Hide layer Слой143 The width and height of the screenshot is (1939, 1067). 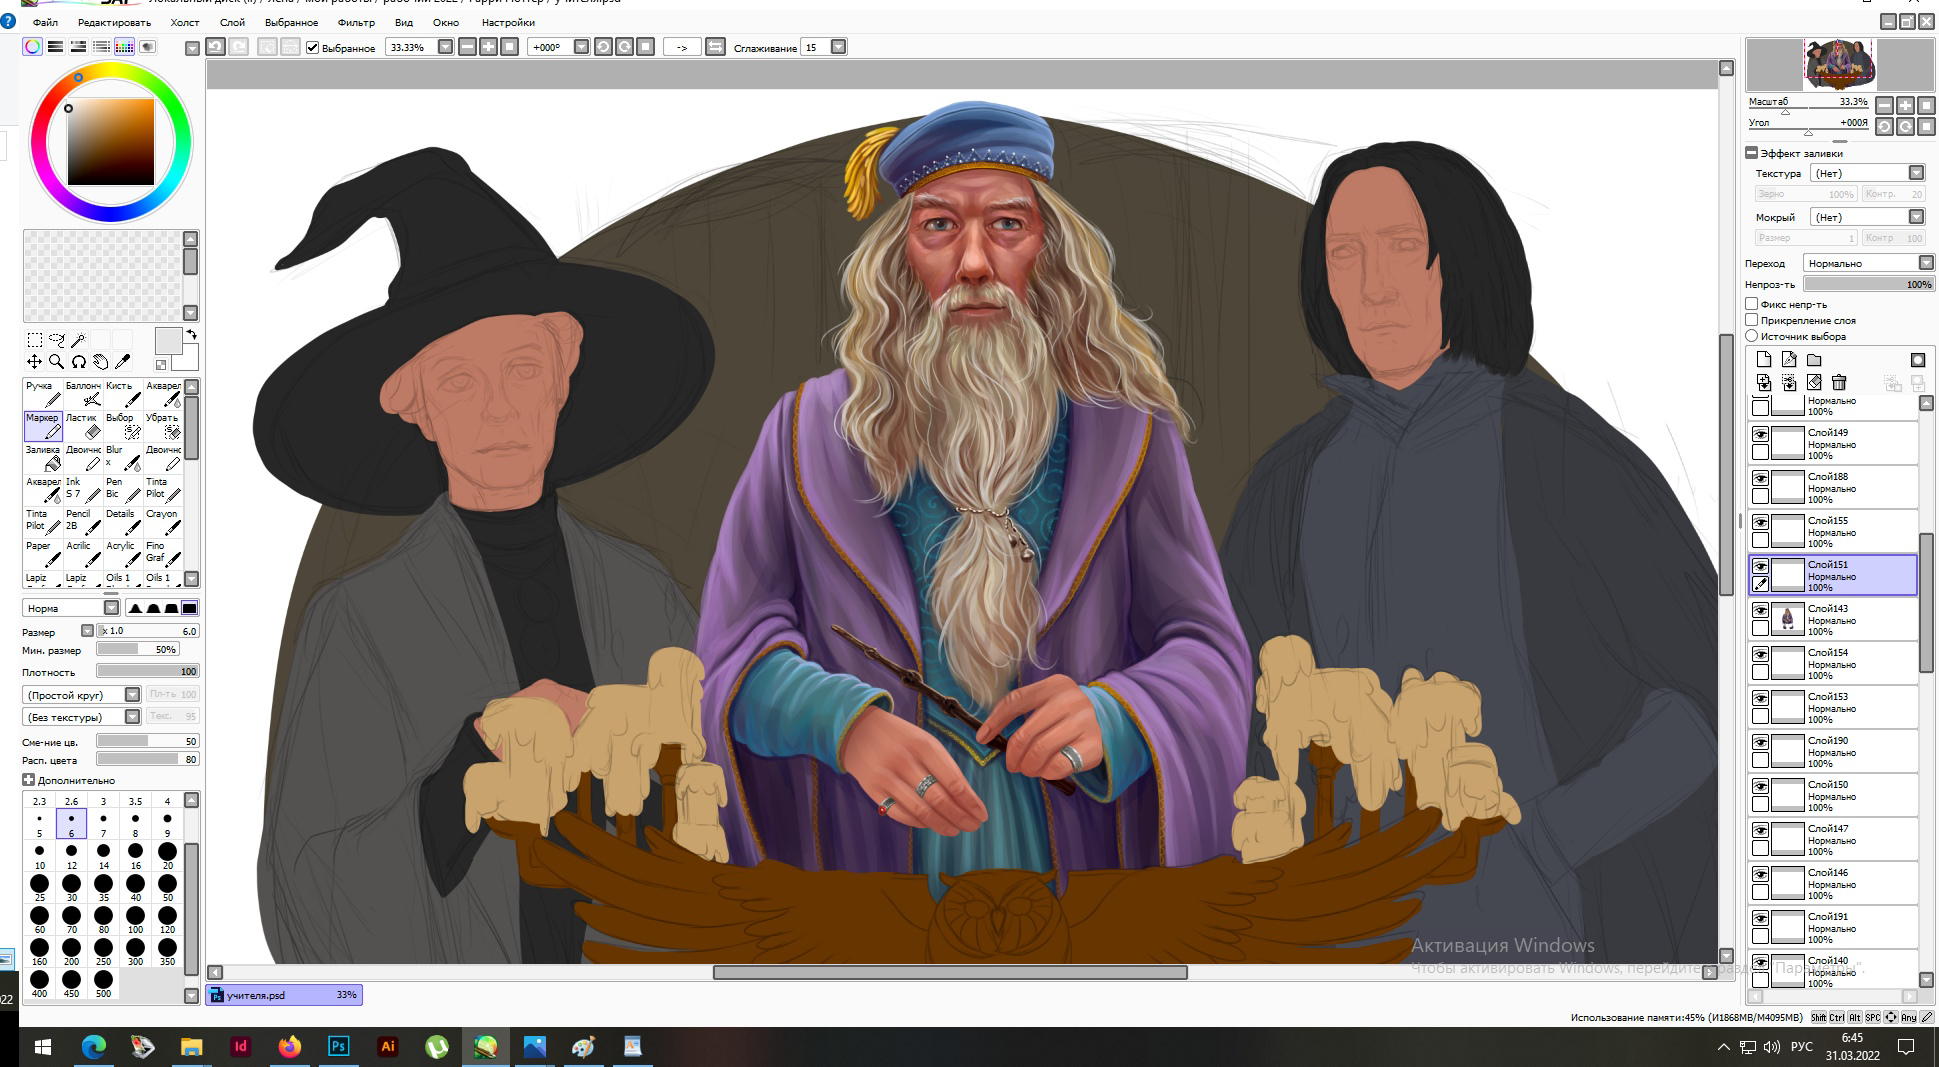coord(1760,611)
